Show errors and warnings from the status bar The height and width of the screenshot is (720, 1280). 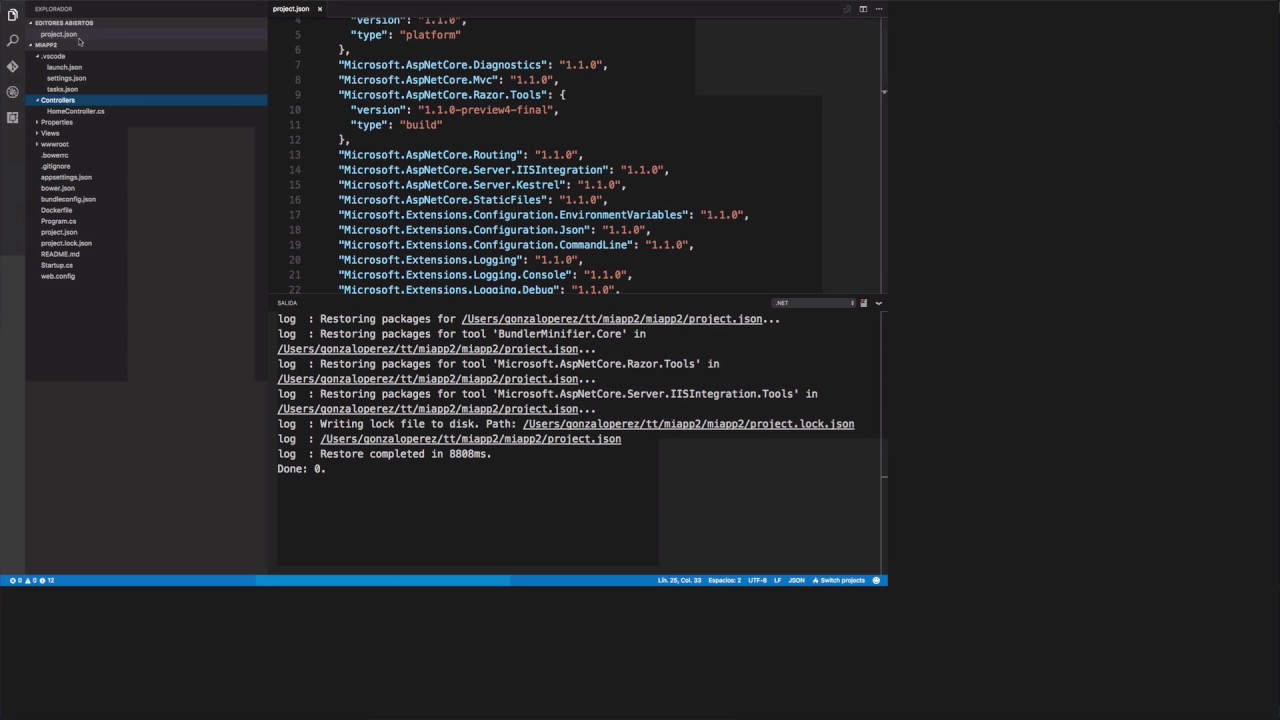pos(31,580)
